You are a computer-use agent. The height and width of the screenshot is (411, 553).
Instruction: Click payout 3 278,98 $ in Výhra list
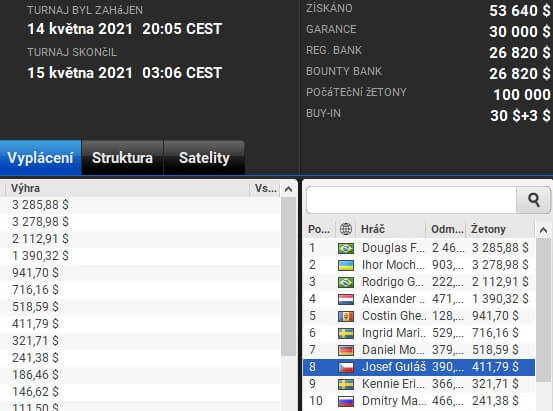(40, 222)
